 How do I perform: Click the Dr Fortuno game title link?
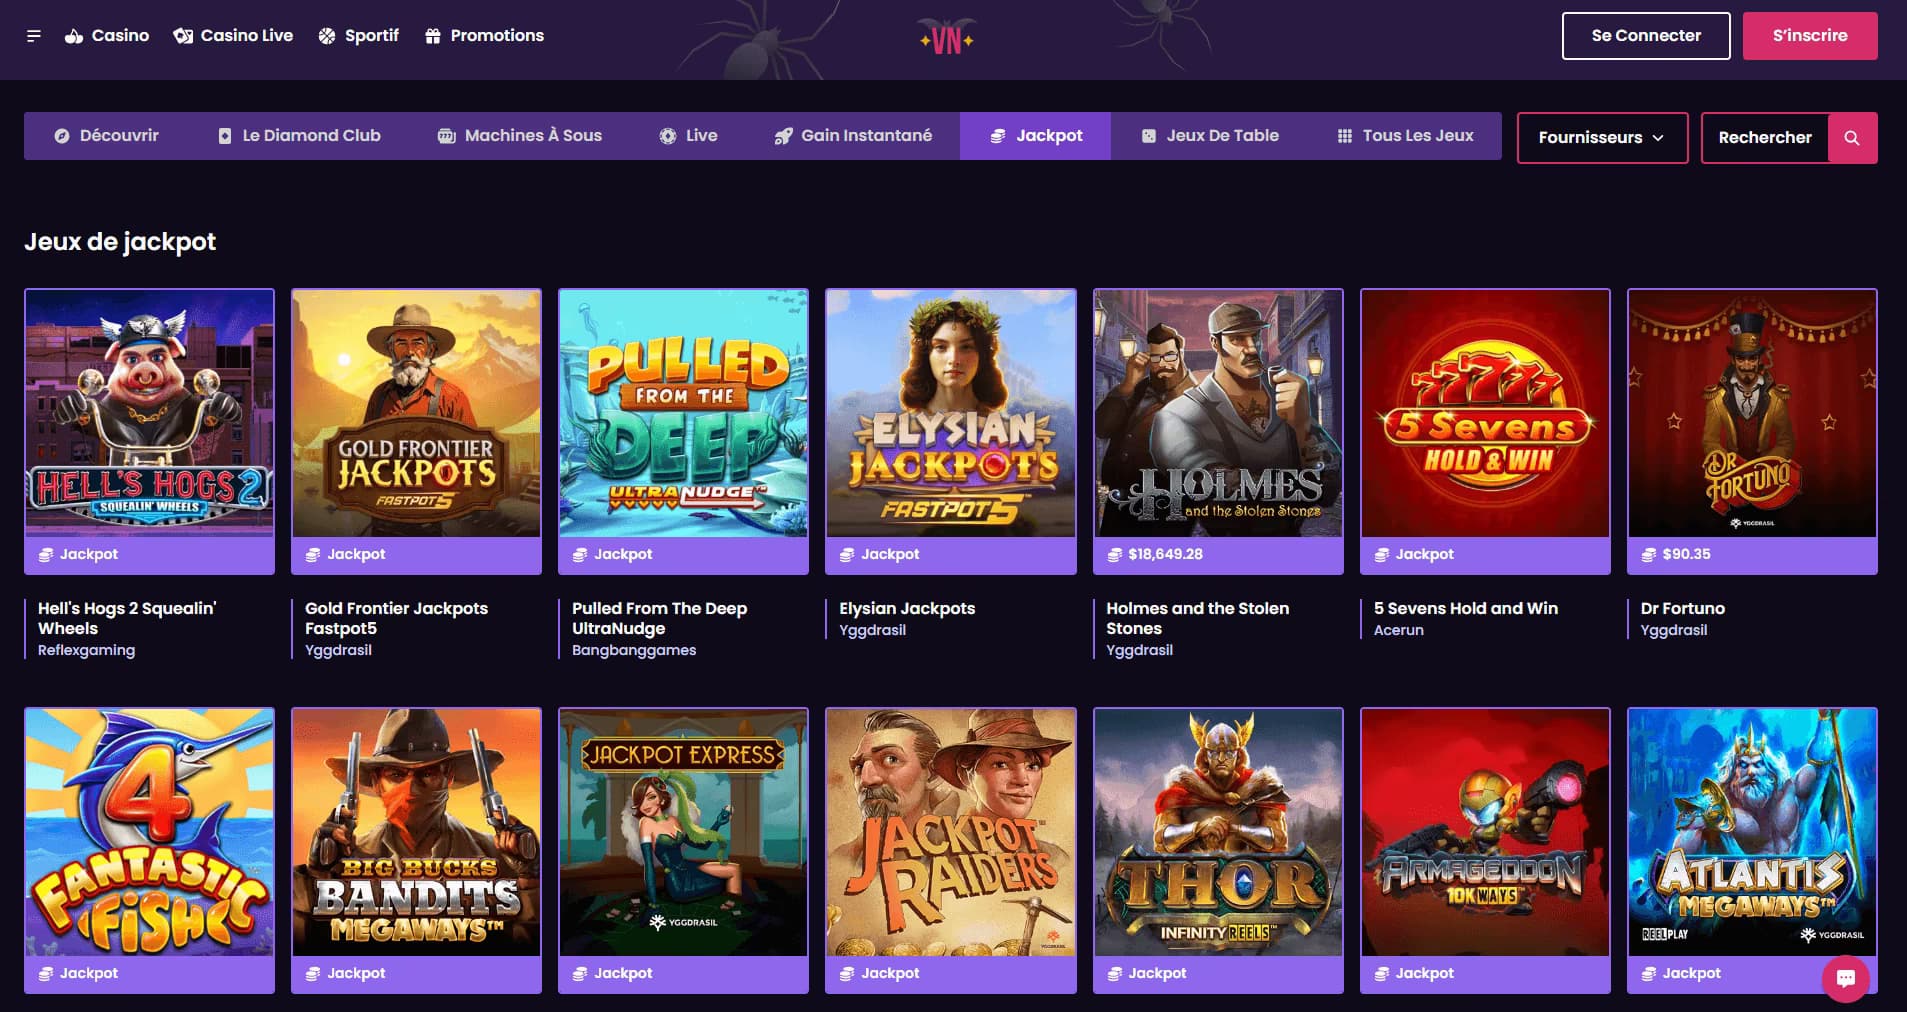(1682, 608)
